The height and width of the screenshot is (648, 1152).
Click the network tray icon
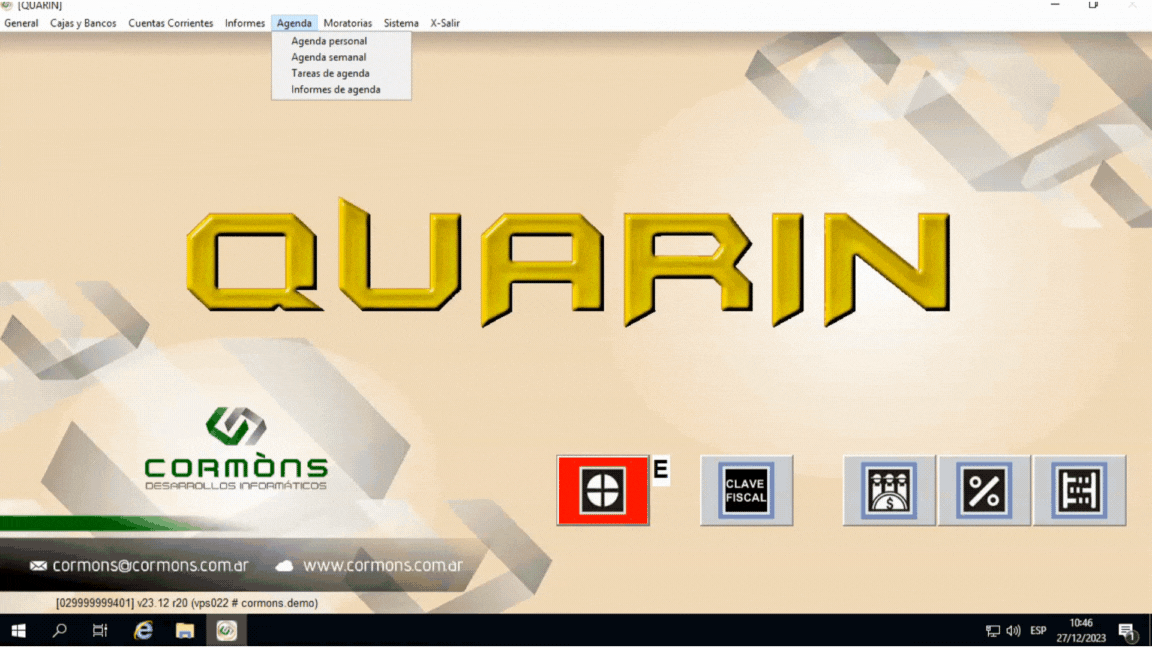(x=993, y=631)
